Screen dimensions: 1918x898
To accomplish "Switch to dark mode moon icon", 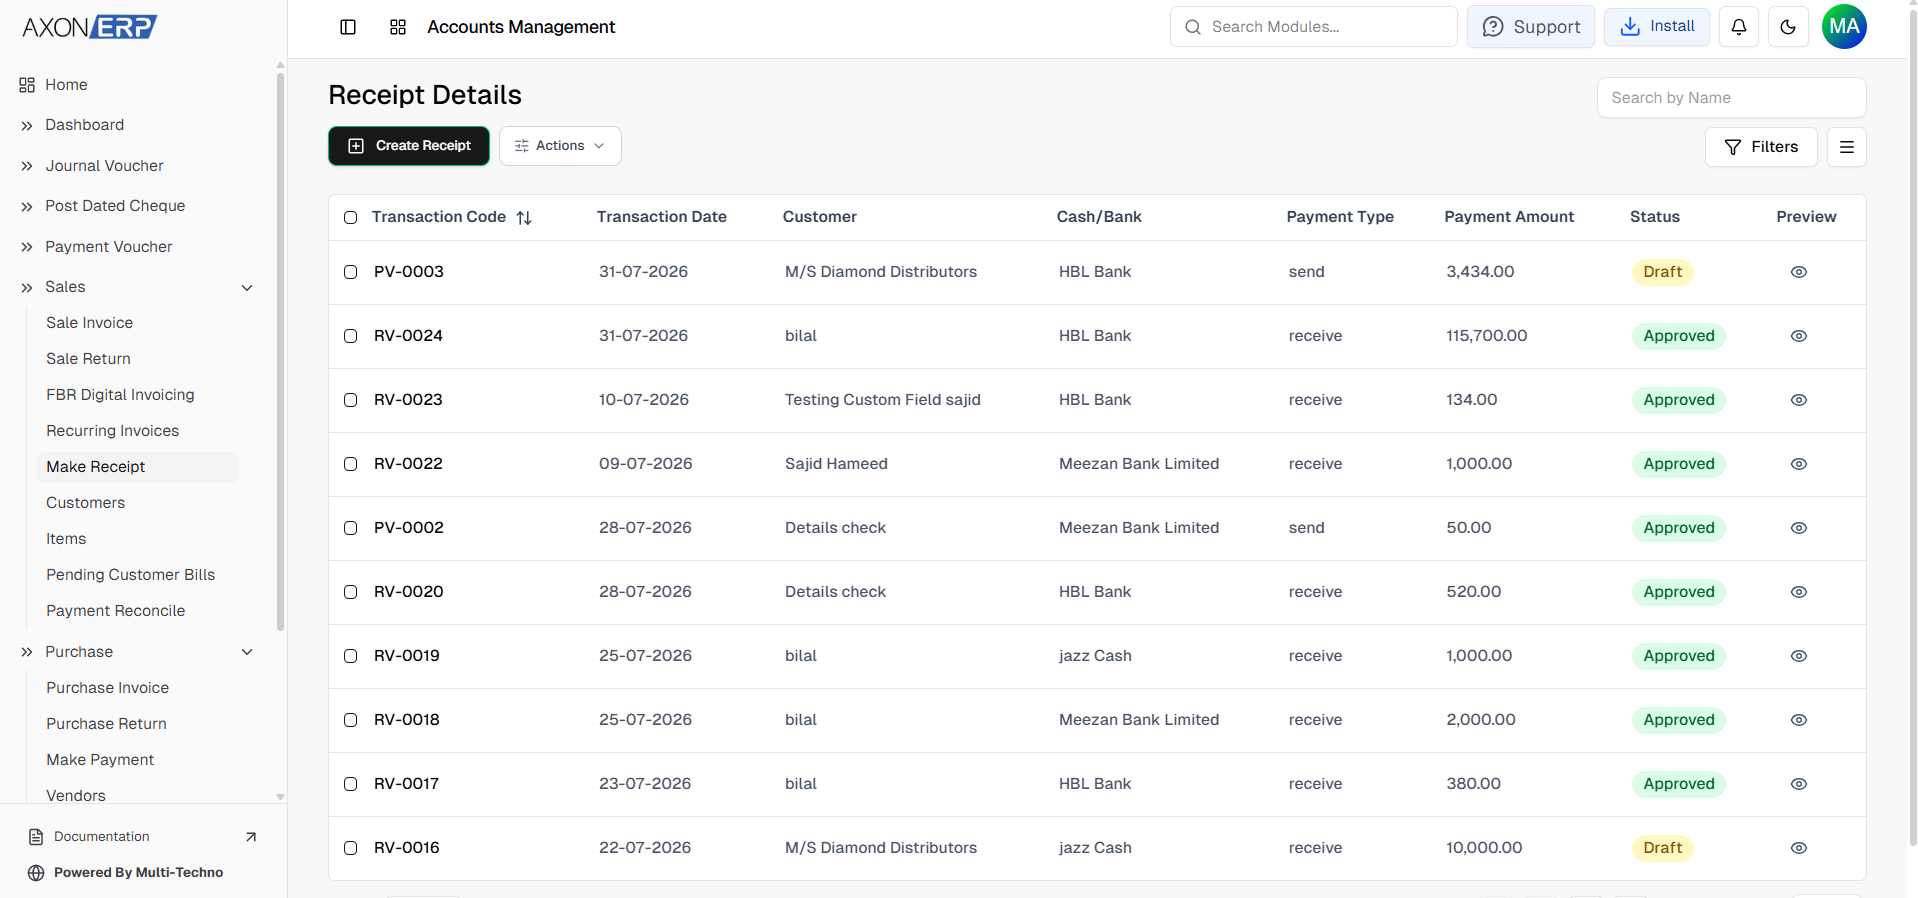I will pyautogui.click(x=1788, y=27).
